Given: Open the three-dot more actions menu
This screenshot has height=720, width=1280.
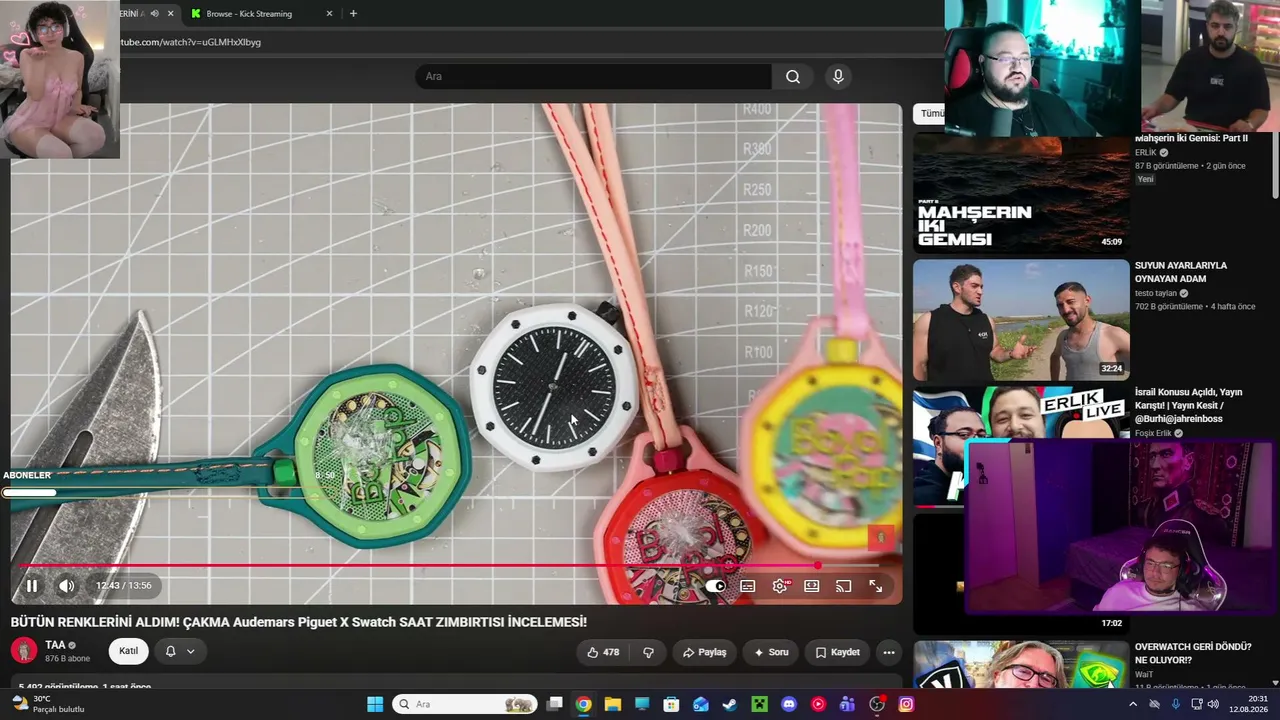Looking at the screenshot, I should pos(888,652).
